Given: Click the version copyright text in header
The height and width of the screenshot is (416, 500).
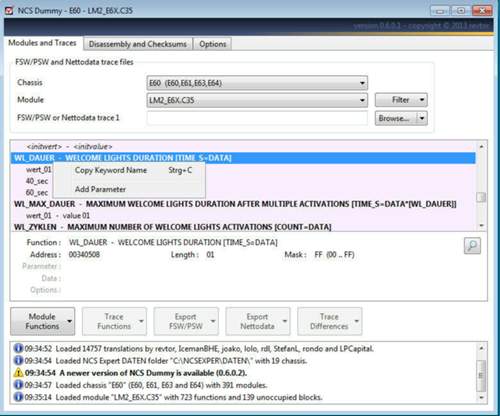Looking at the screenshot, I should point(421,26).
